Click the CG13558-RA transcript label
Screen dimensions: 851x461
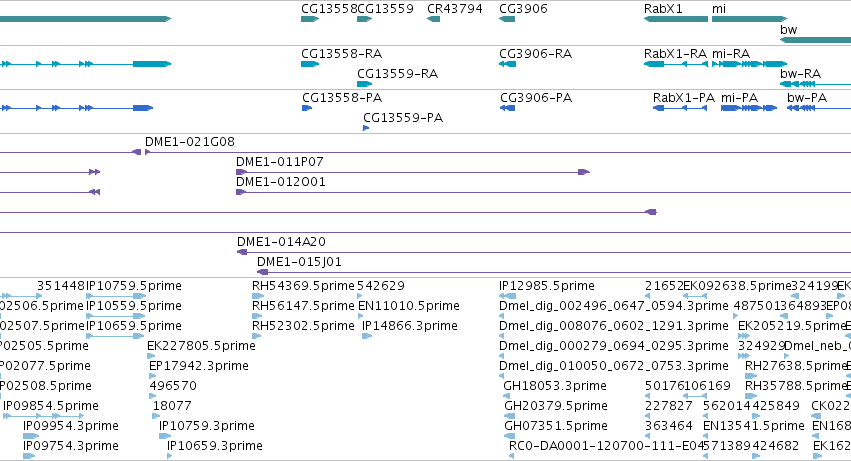(341, 54)
